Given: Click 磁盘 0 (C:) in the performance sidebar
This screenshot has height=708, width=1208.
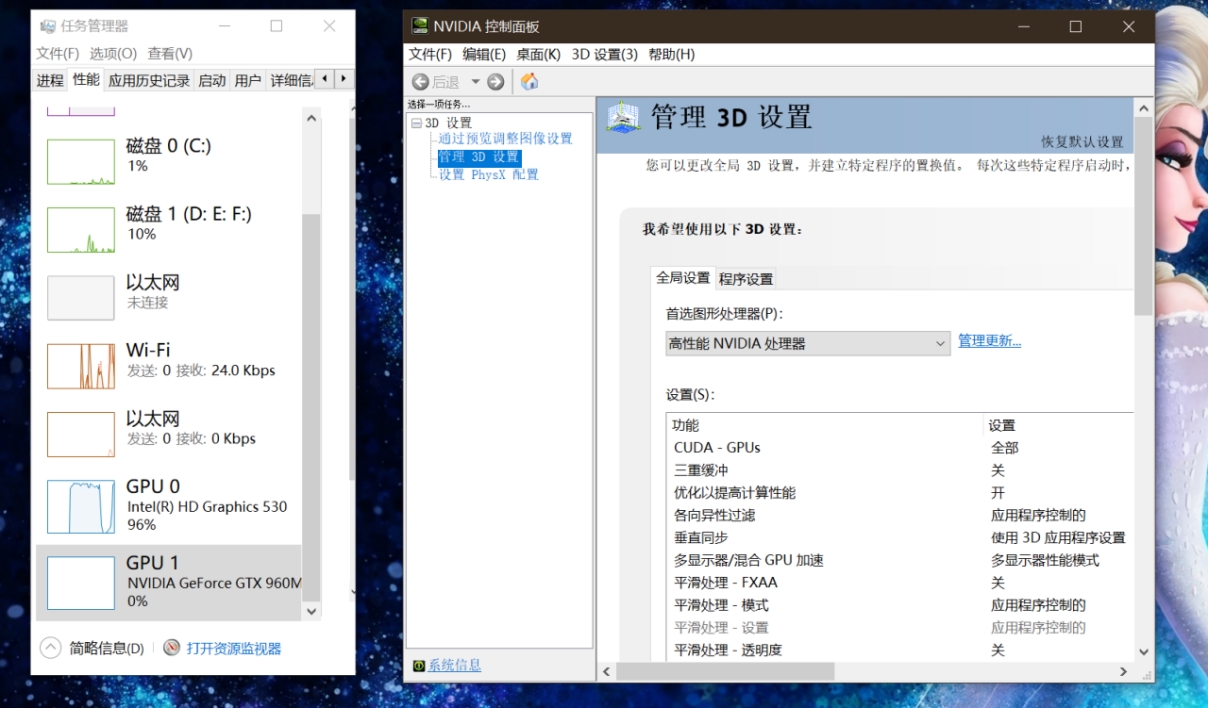Looking at the screenshot, I should (x=170, y=155).
